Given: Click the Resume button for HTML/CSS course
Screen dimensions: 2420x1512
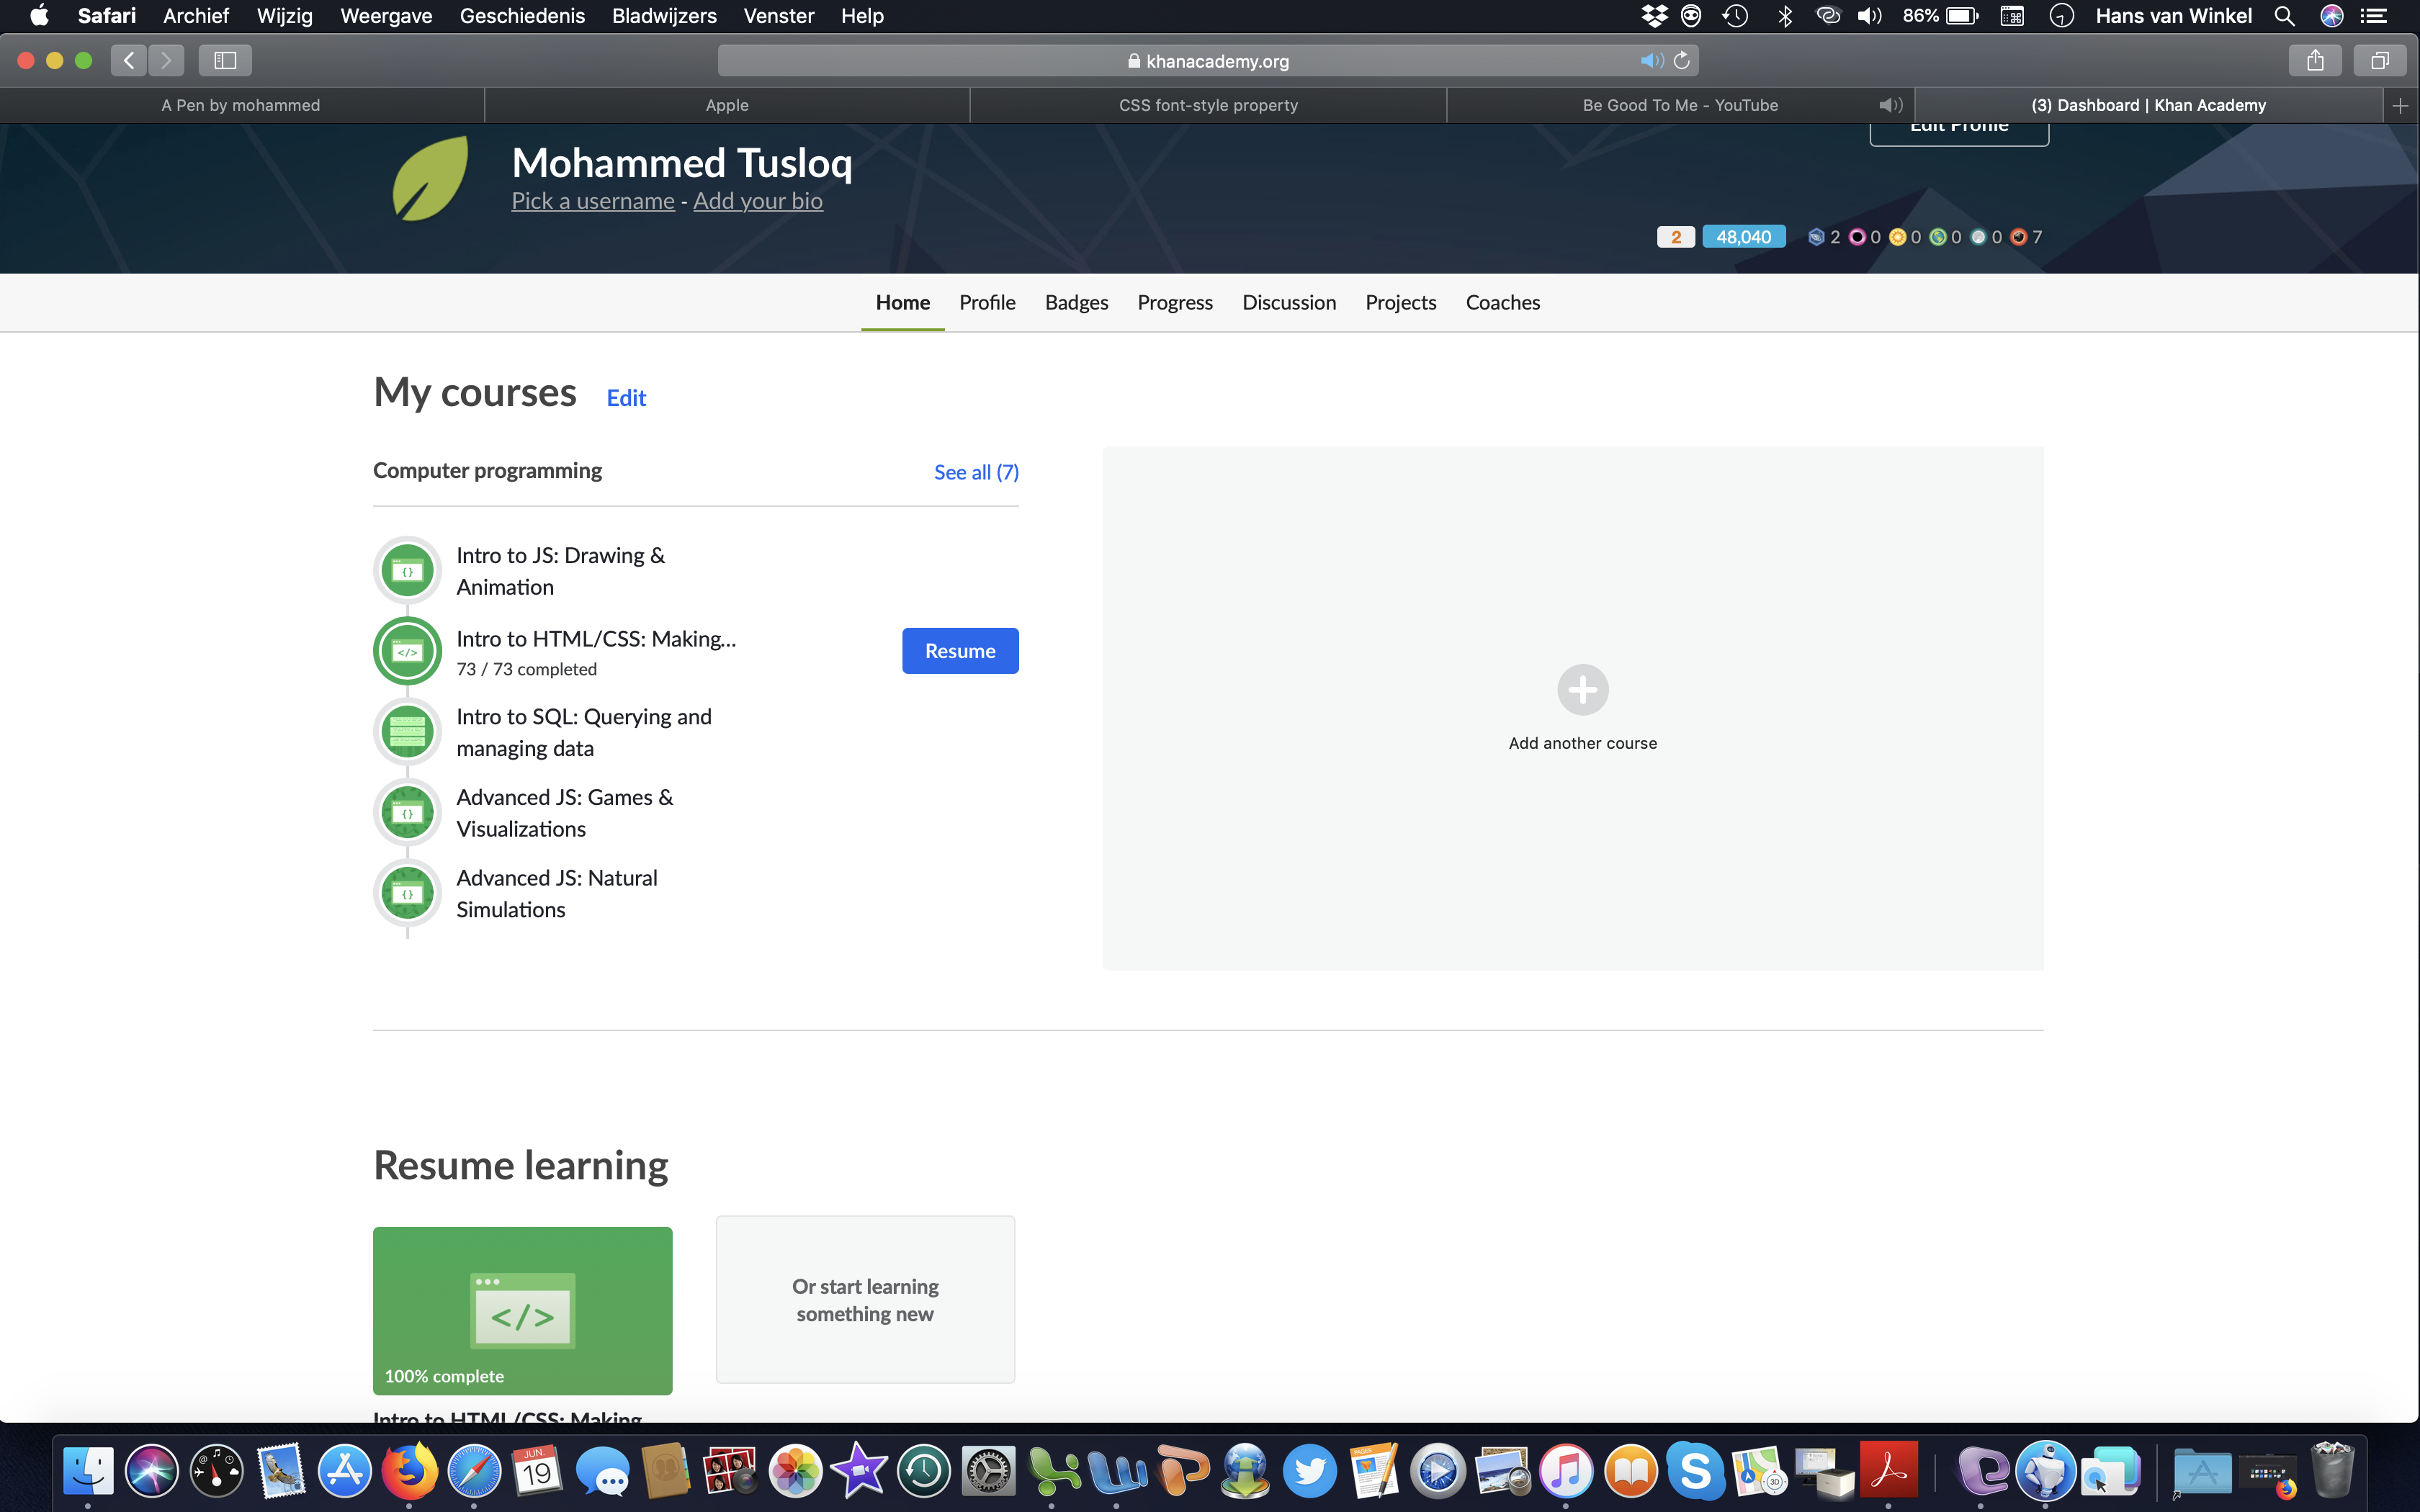Looking at the screenshot, I should [960, 651].
